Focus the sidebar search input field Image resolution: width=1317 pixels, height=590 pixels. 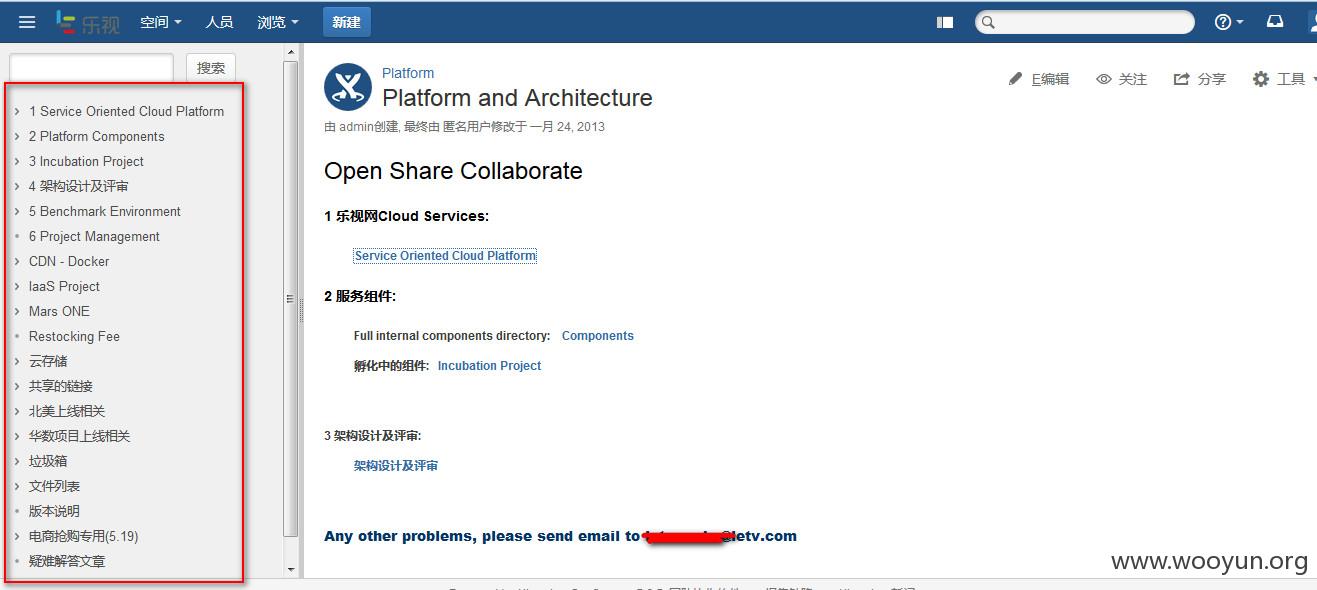(x=91, y=68)
